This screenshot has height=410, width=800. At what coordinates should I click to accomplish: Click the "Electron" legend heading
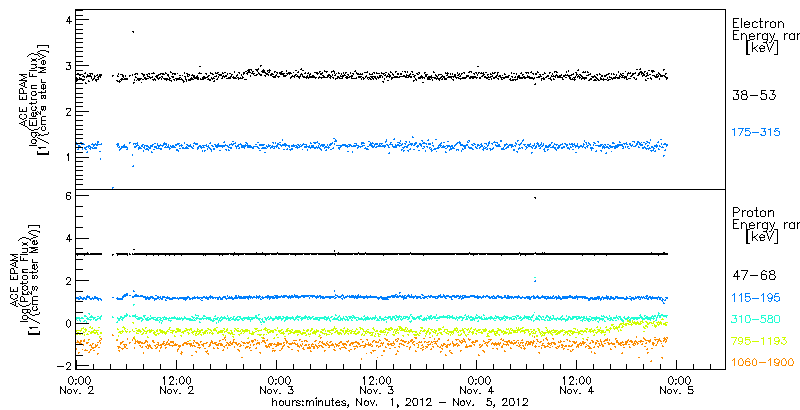(758, 23)
